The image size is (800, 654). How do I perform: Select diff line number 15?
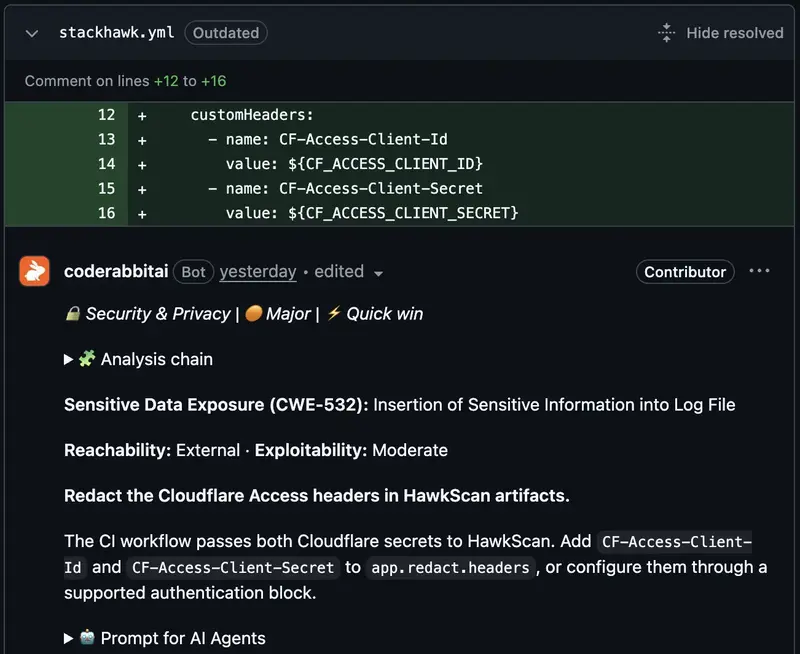click(x=106, y=188)
